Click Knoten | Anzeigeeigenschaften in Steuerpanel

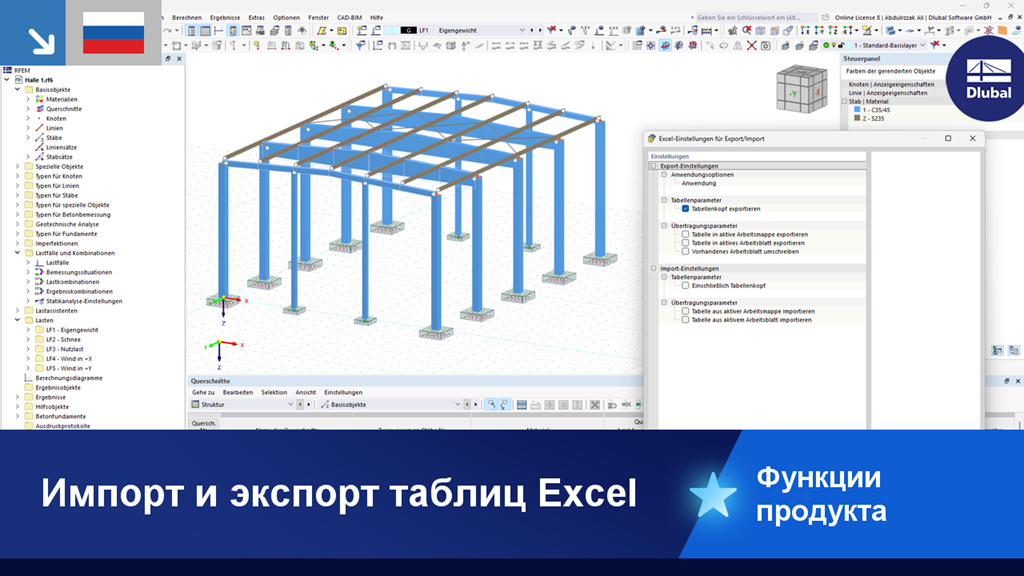(891, 84)
